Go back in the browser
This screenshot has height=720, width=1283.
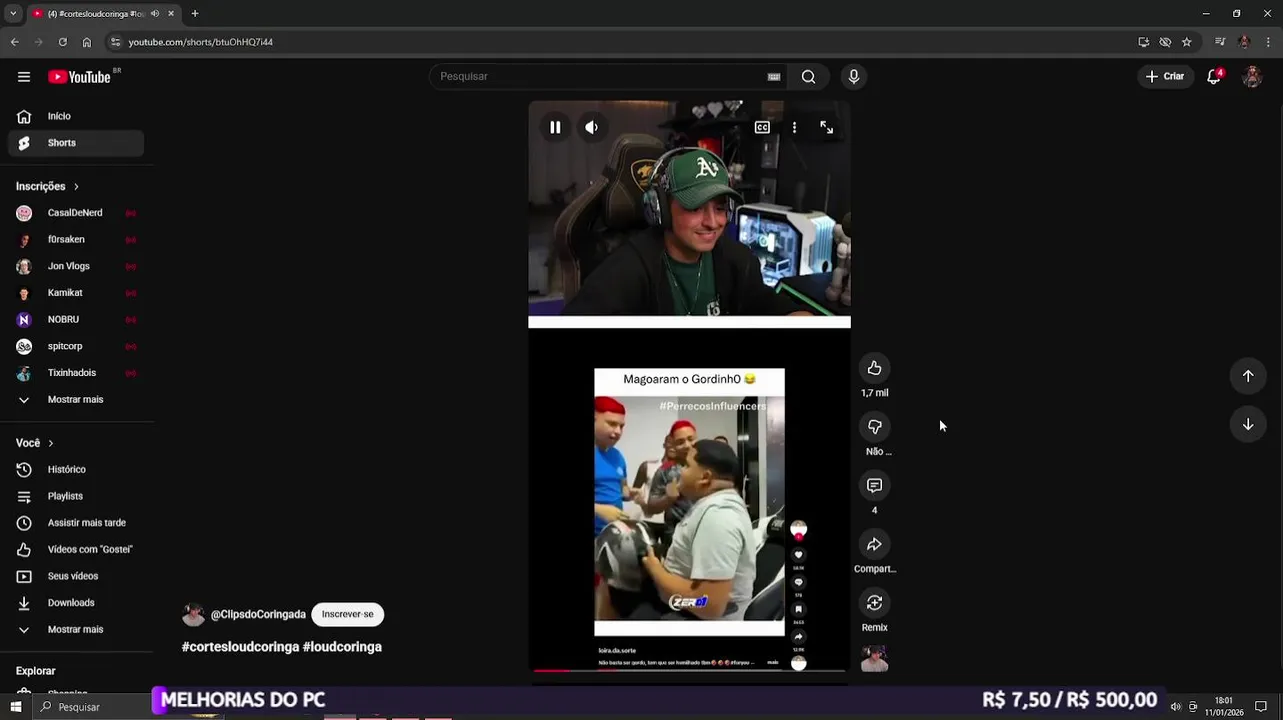tap(15, 42)
